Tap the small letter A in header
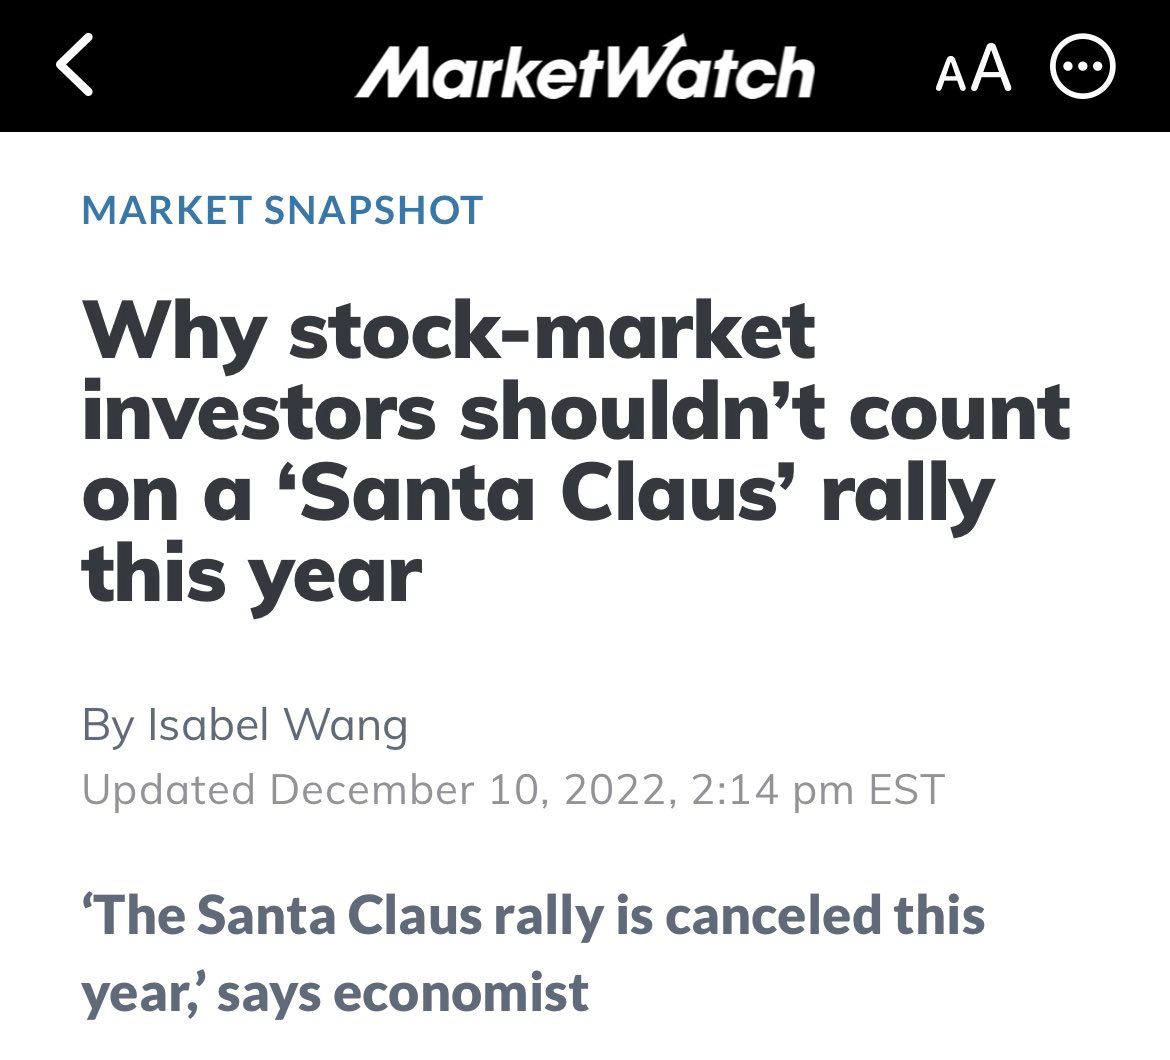 [950, 75]
